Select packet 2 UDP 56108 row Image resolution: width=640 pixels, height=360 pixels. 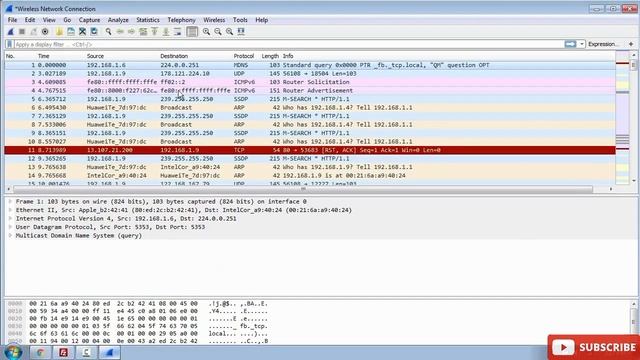[310, 73]
